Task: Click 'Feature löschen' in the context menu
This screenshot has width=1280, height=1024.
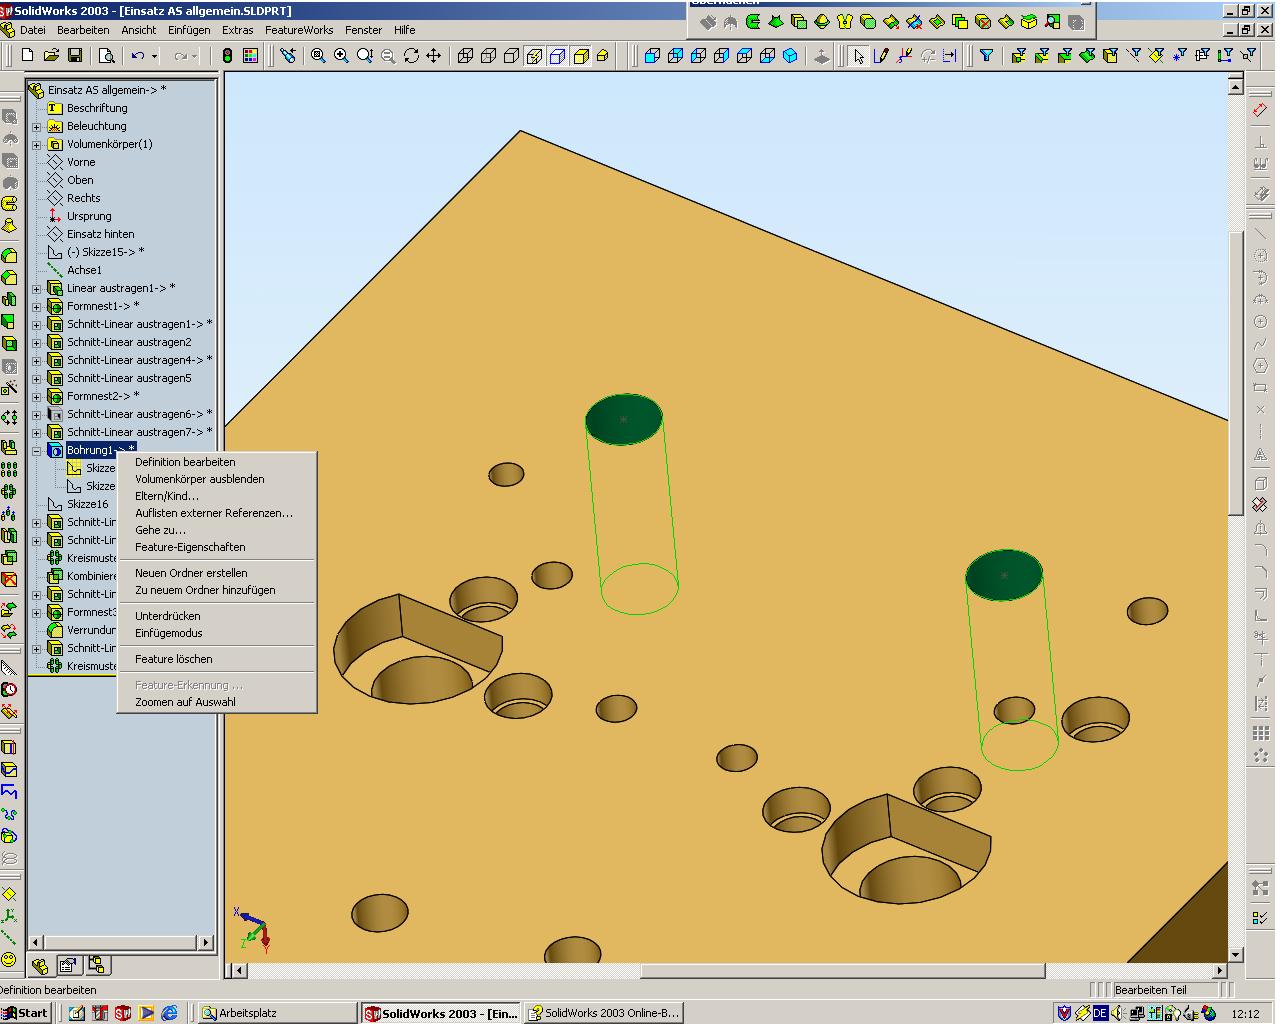Action: (x=174, y=659)
